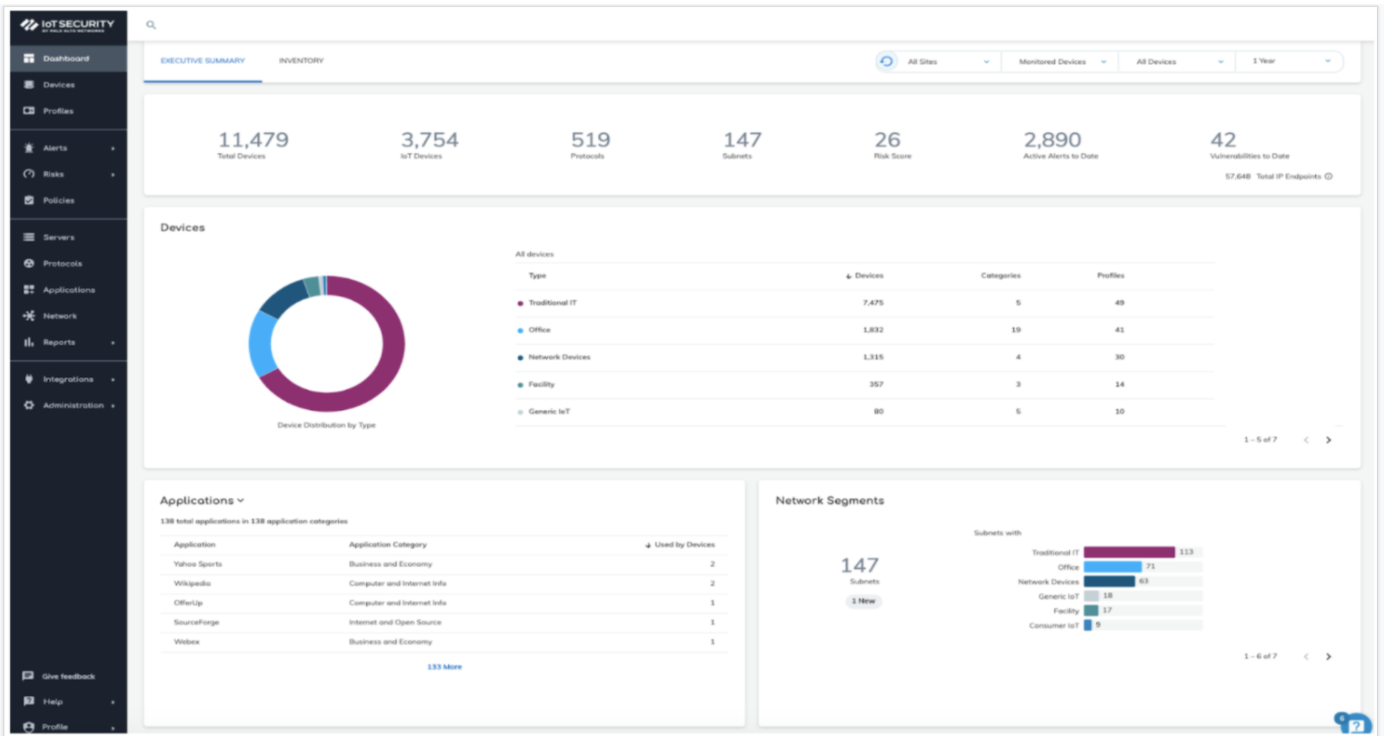The width and height of the screenshot is (1384, 740).
Task: Open the Applications grid icon
Action: tap(29, 290)
